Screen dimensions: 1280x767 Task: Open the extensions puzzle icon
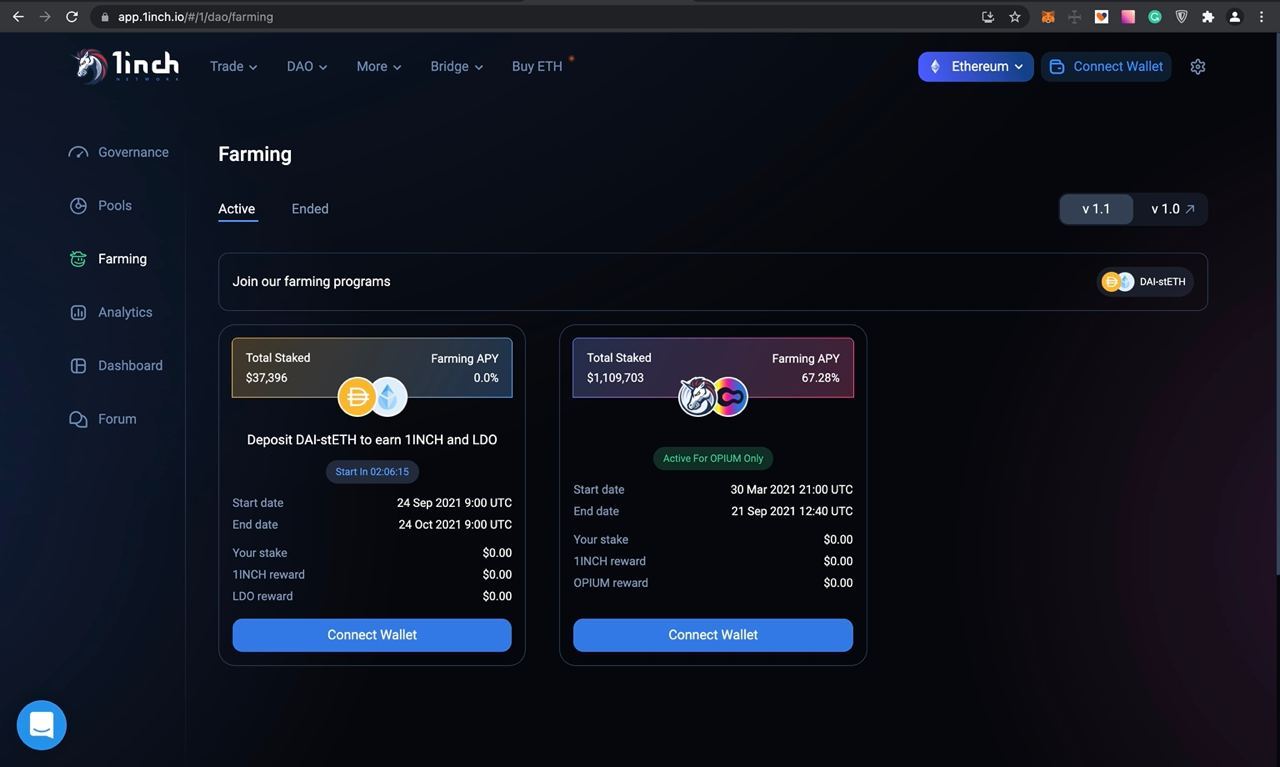(1208, 17)
